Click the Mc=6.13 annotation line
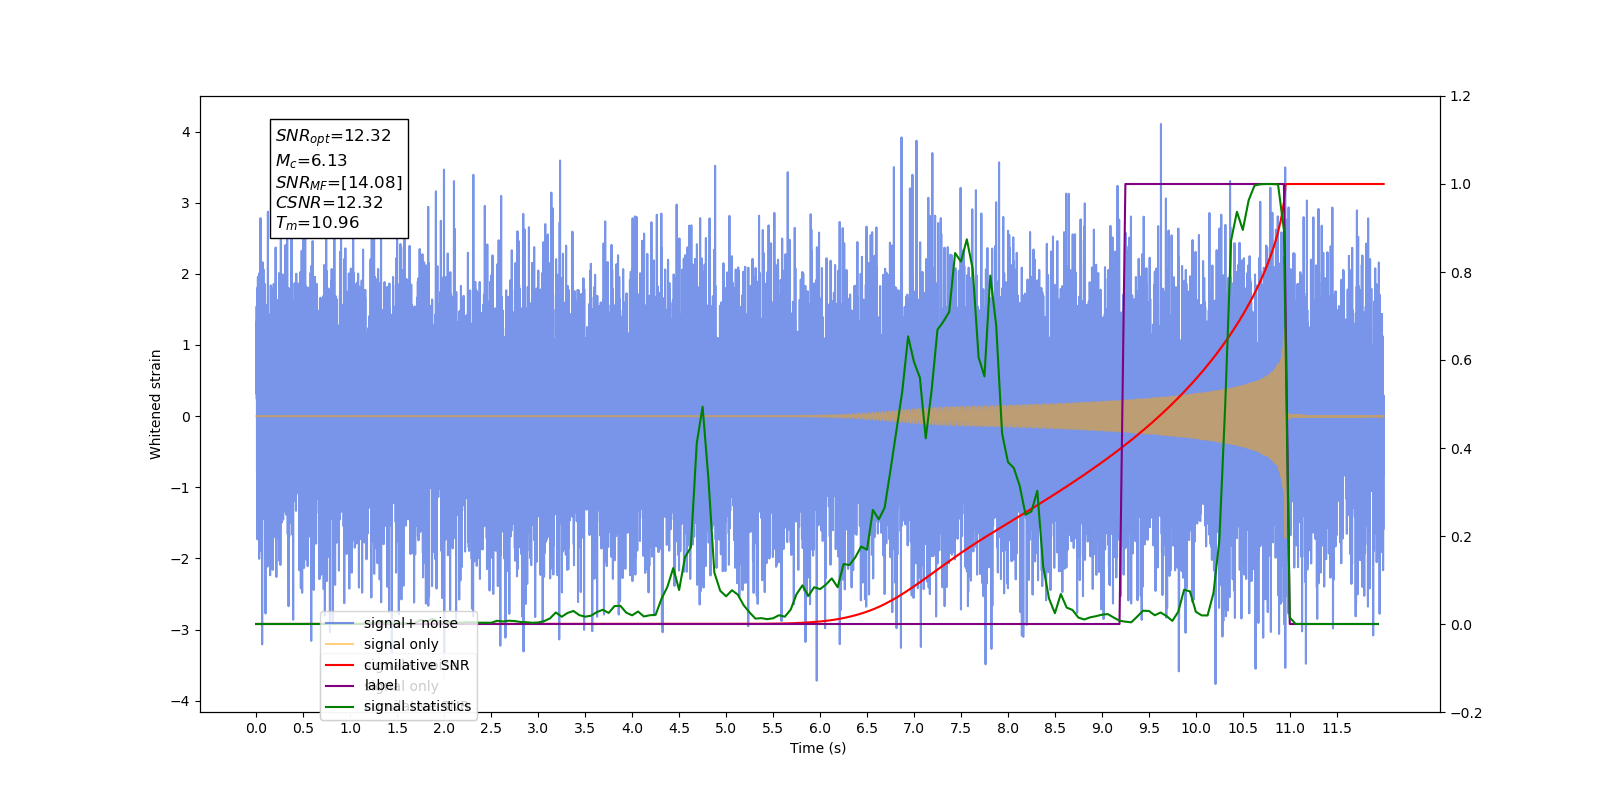Image resolution: width=1600 pixels, height=800 pixels. pyautogui.click(x=311, y=160)
